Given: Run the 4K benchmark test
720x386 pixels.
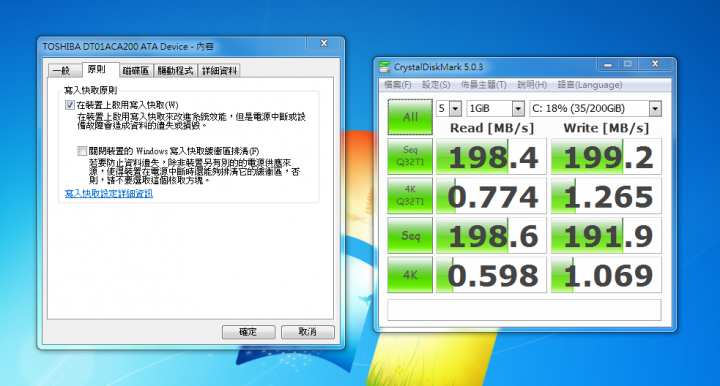Looking at the screenshot, I should point(410,274).
